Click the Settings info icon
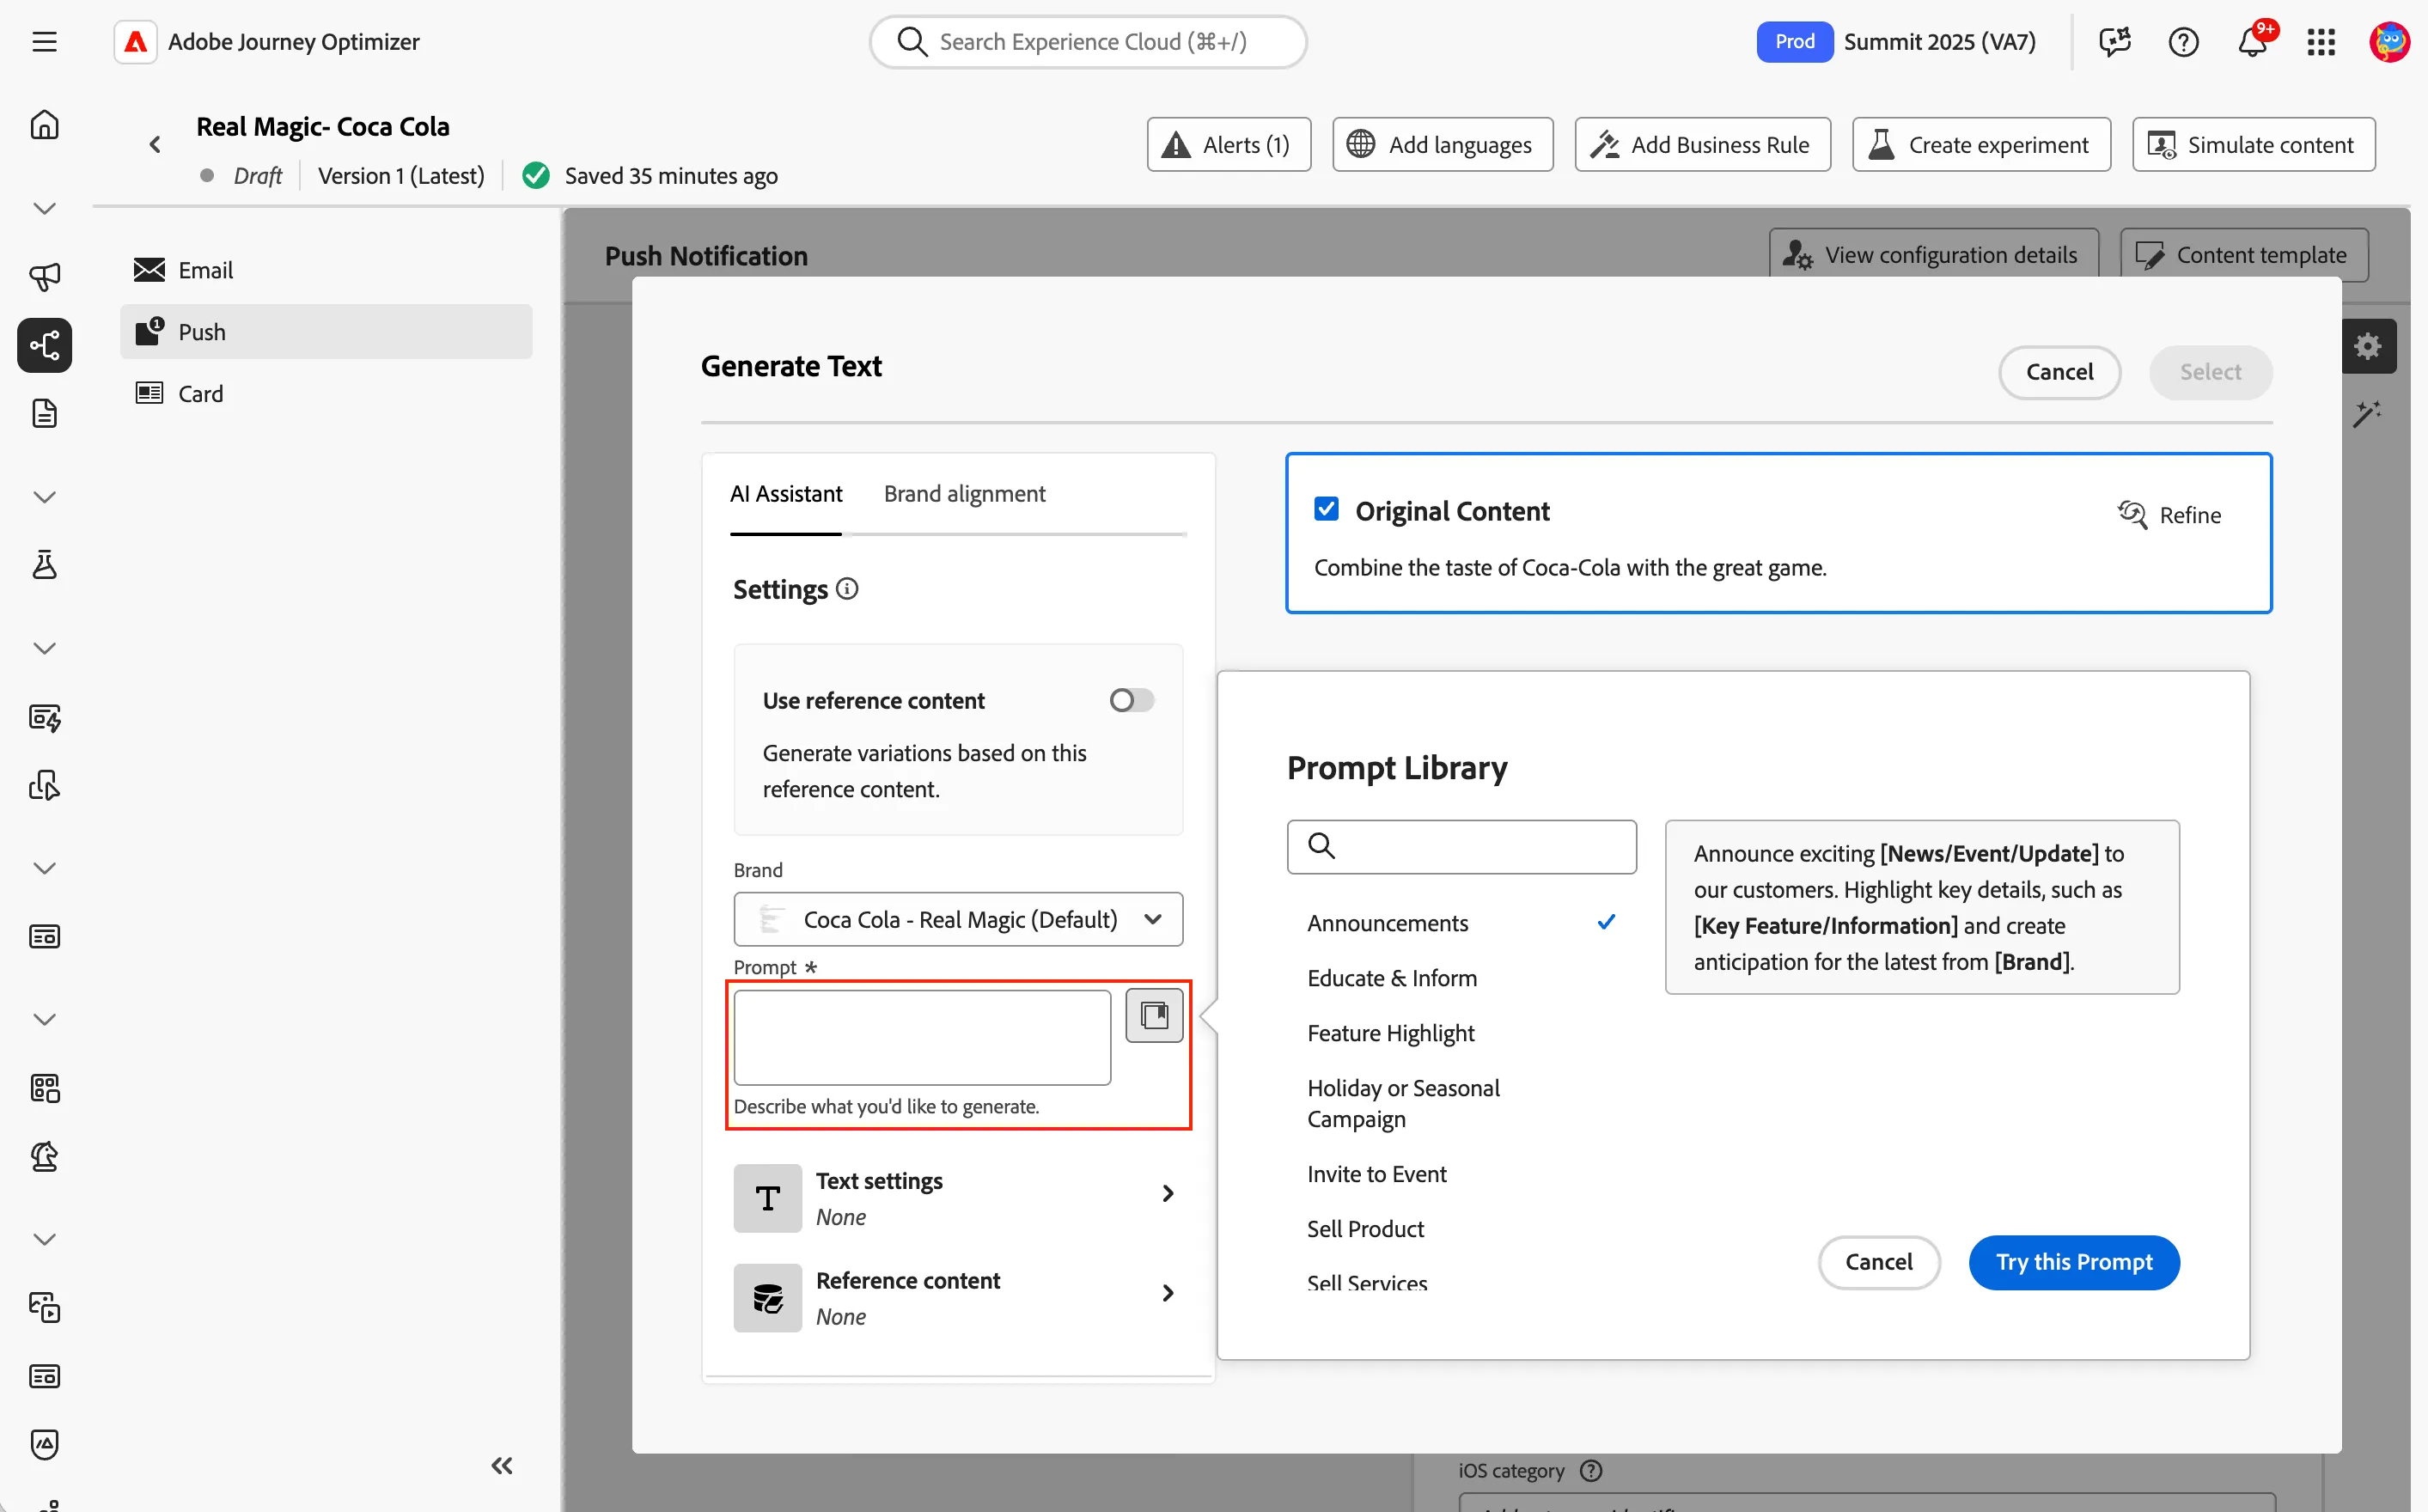The image size is (2428, 1512). pos(847,589)
